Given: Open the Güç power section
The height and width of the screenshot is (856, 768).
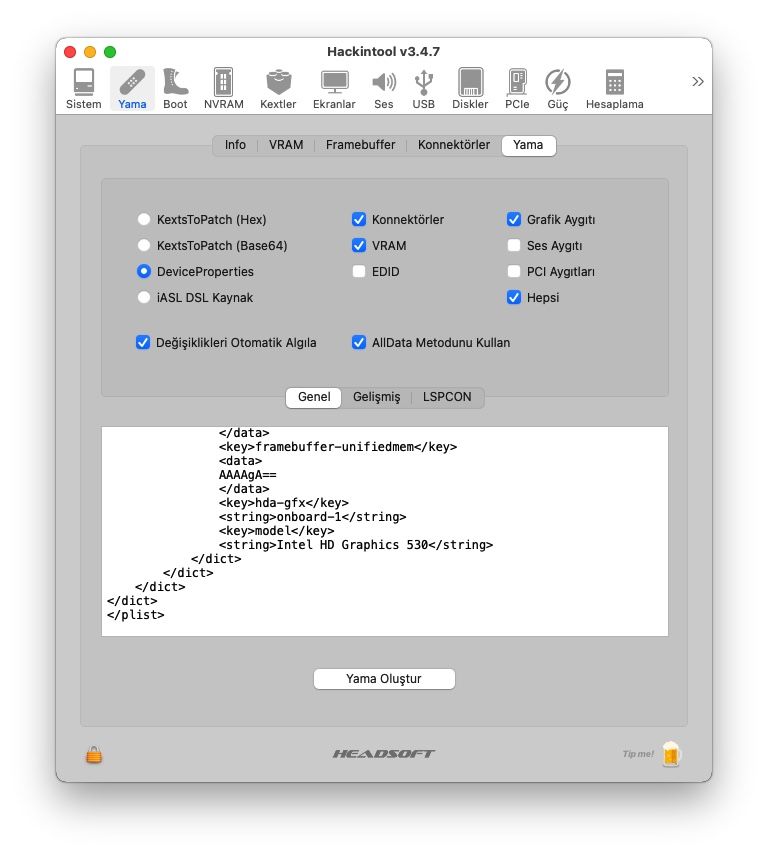Looking at the screenshot, I should (558, 88).
